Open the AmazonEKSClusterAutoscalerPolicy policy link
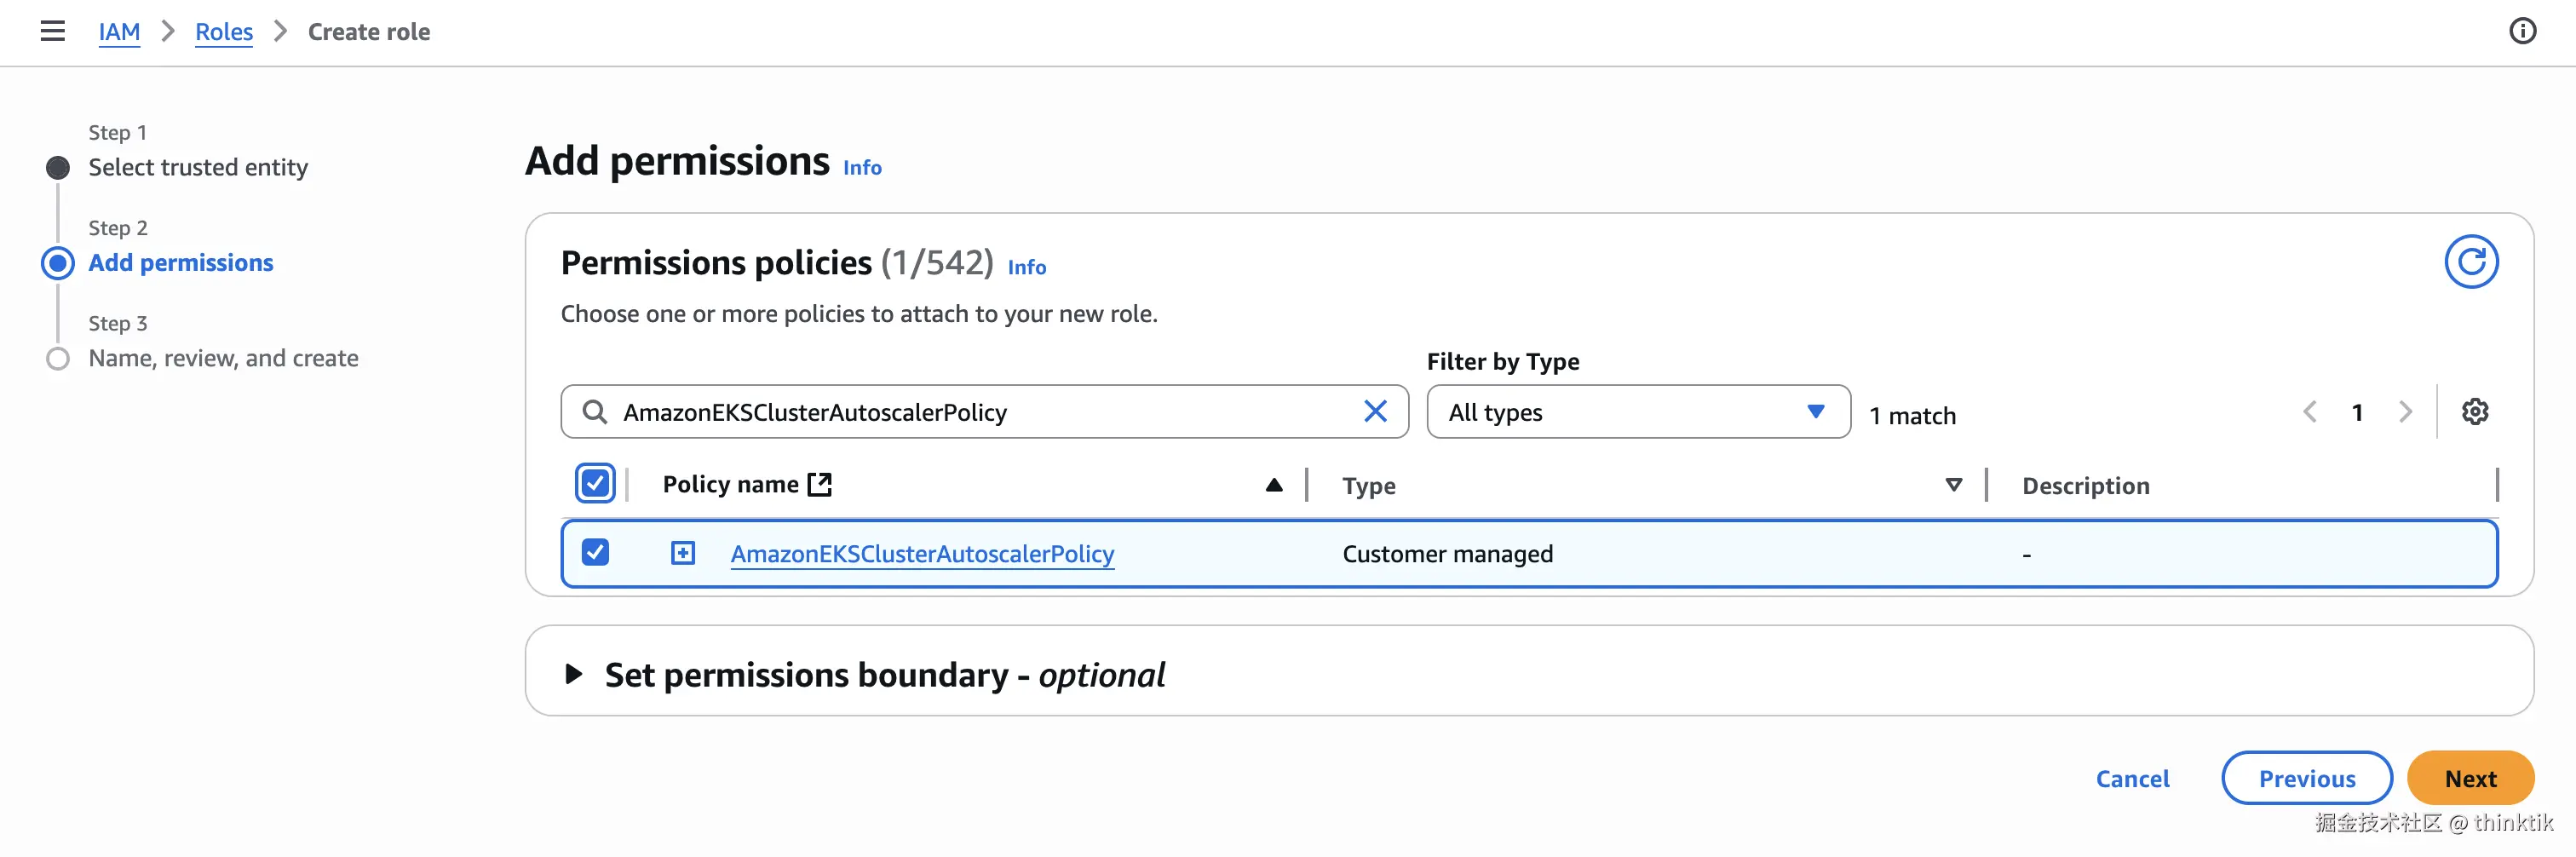Image resolution: width=2576 pixels, height=857 pixels. [x=921, y=553]
